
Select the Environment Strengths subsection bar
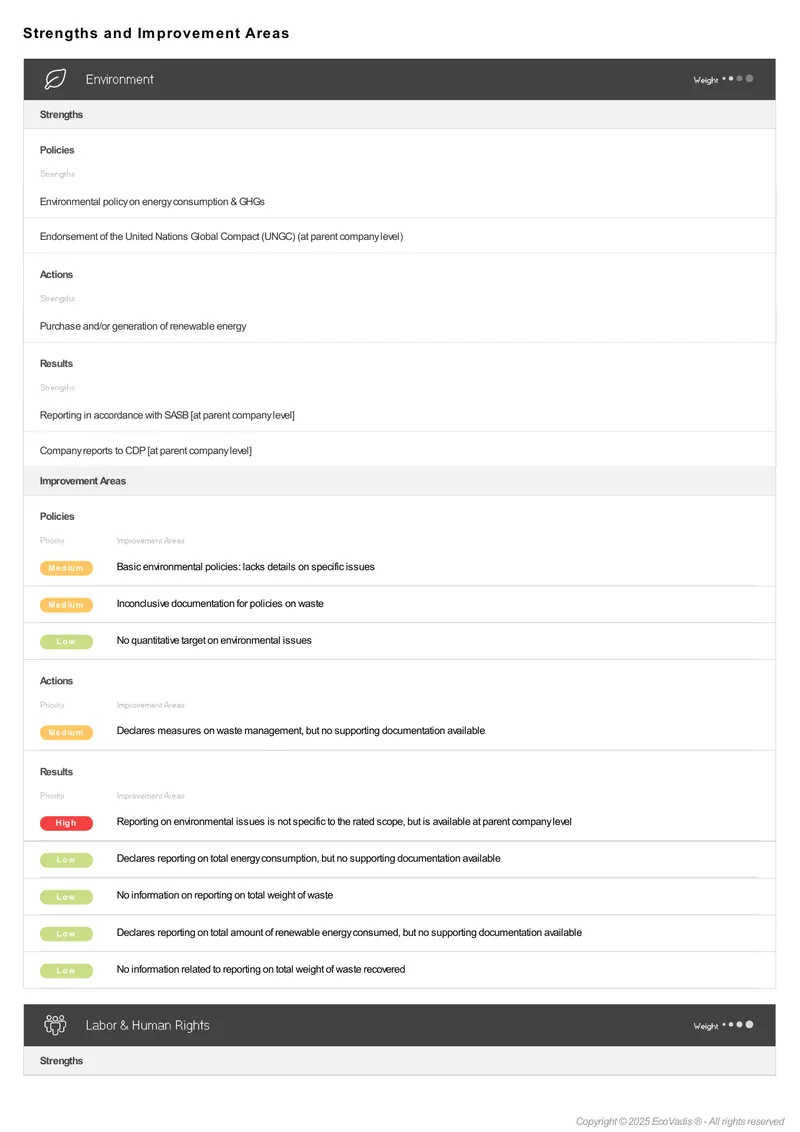tap(399, 114)
